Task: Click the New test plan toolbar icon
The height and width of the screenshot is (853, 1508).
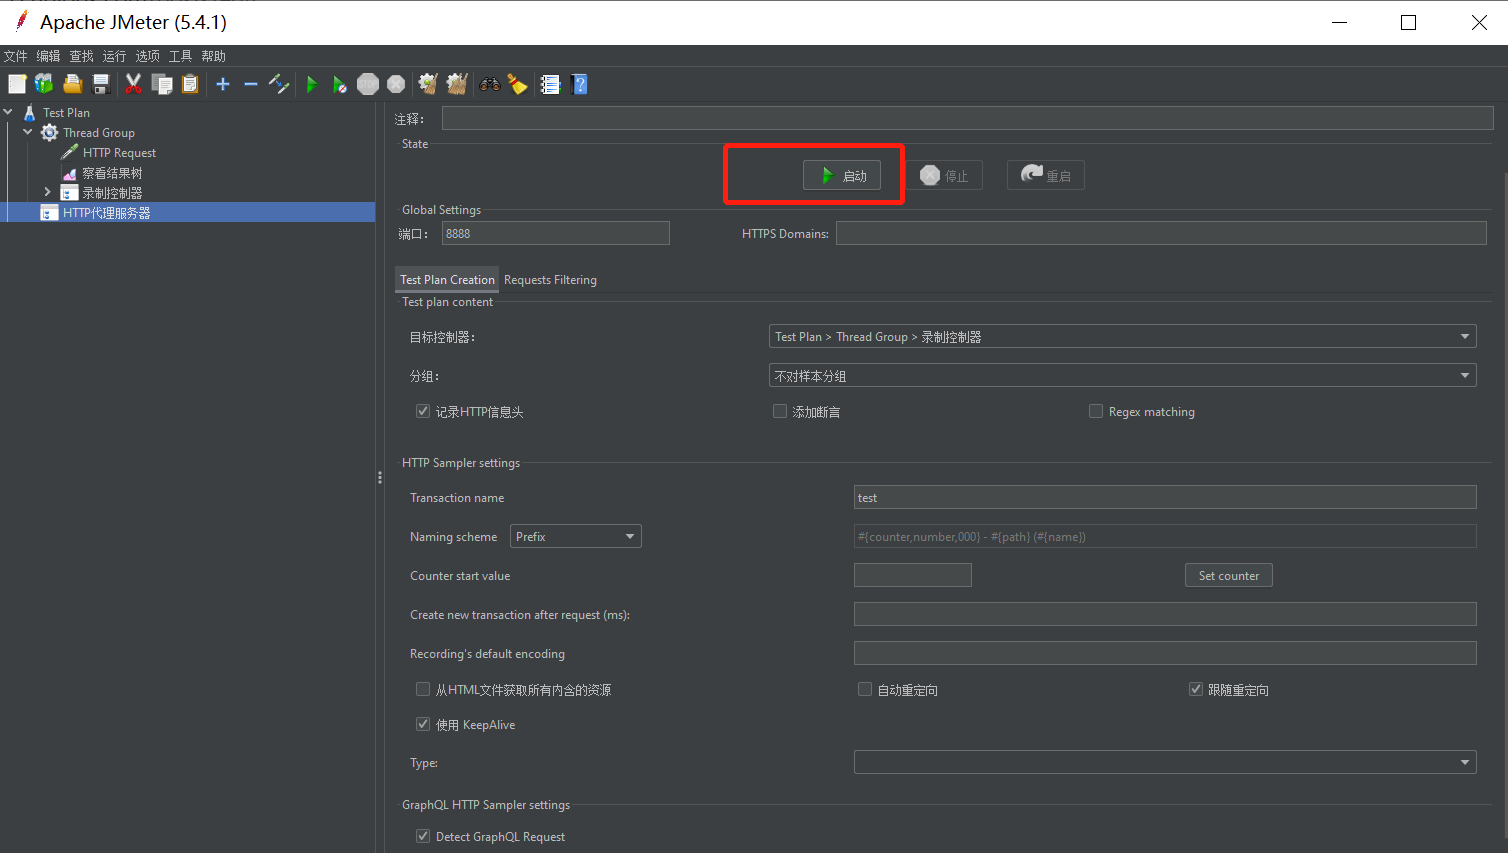Action: (17, 85)
